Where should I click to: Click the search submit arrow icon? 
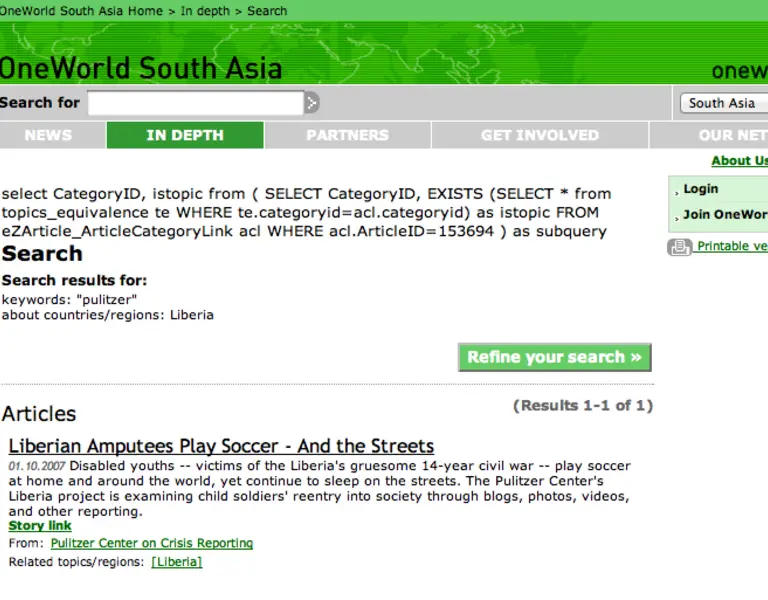click(x=312, y=103)
